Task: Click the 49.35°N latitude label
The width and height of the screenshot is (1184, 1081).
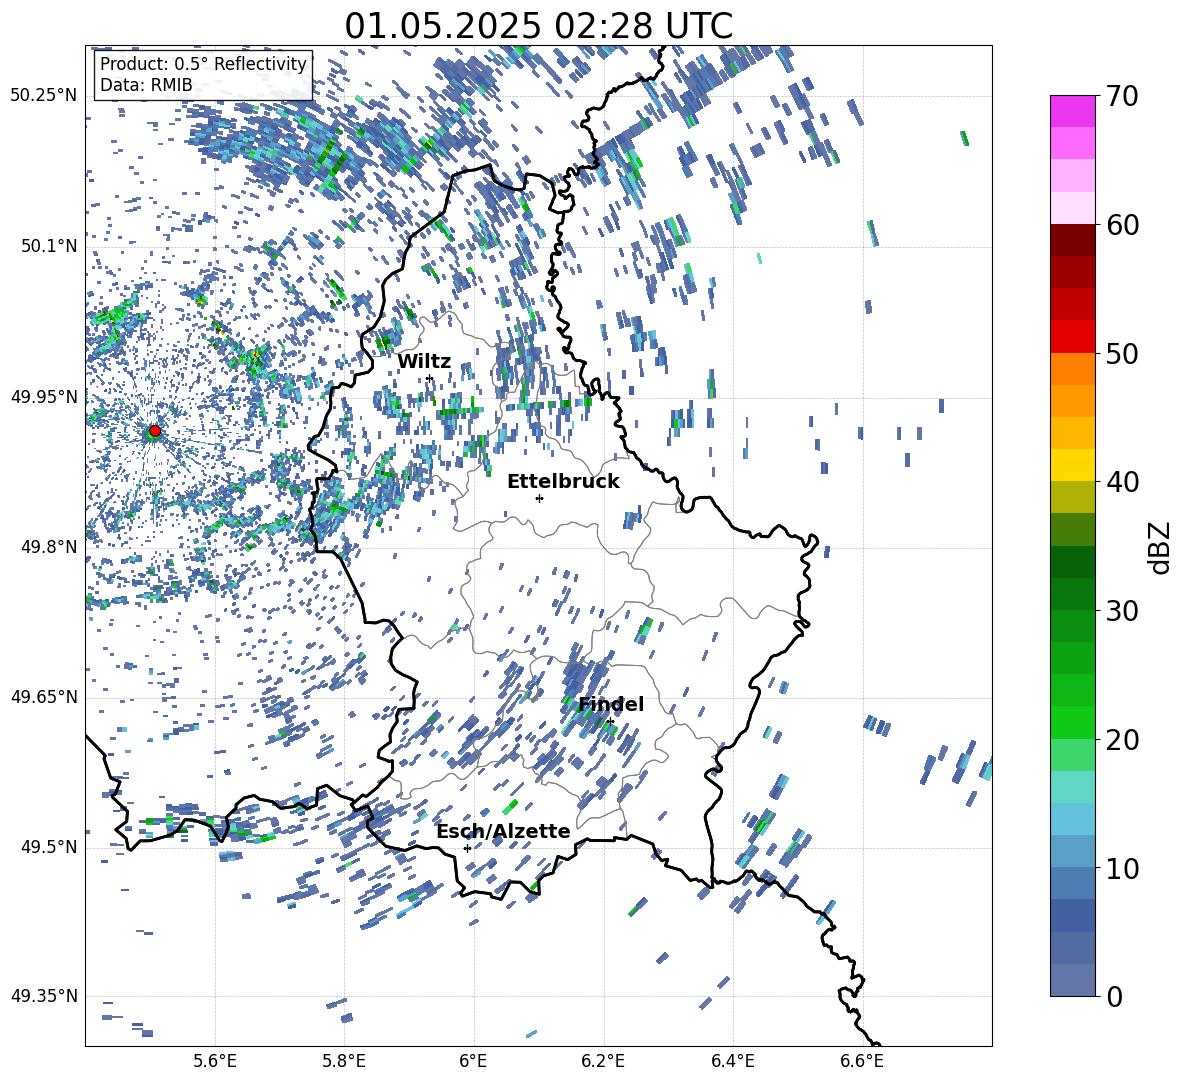Action: (x=44, y=996)
